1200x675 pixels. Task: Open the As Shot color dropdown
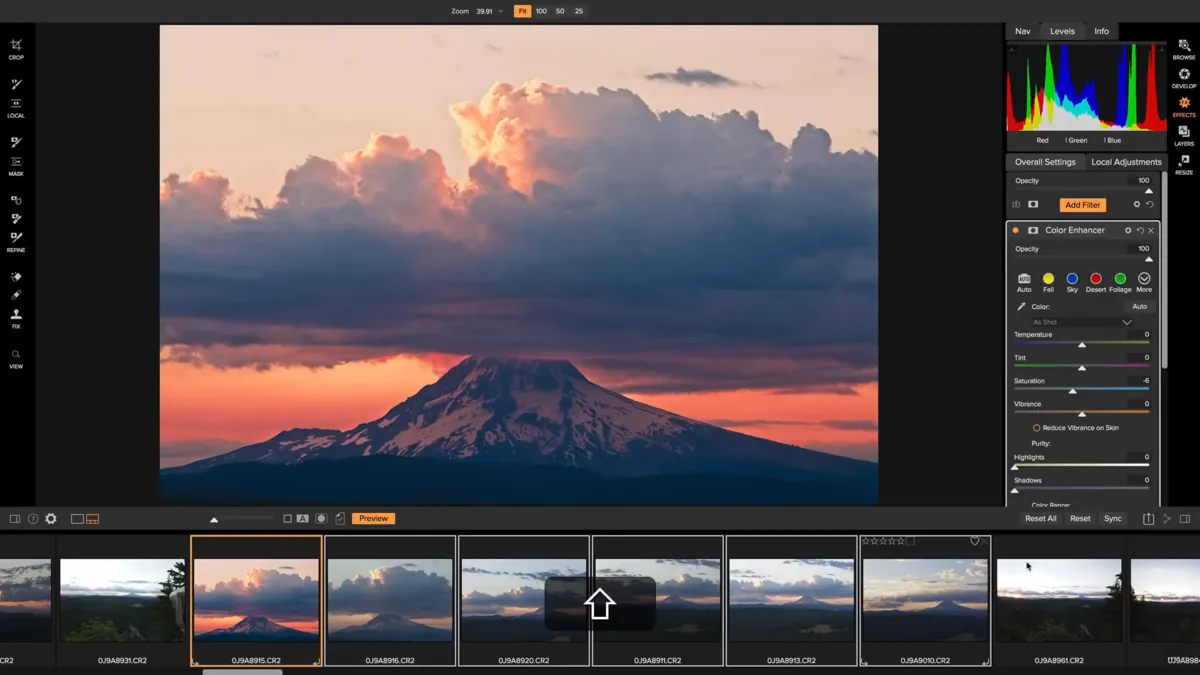pos(1080,321)
